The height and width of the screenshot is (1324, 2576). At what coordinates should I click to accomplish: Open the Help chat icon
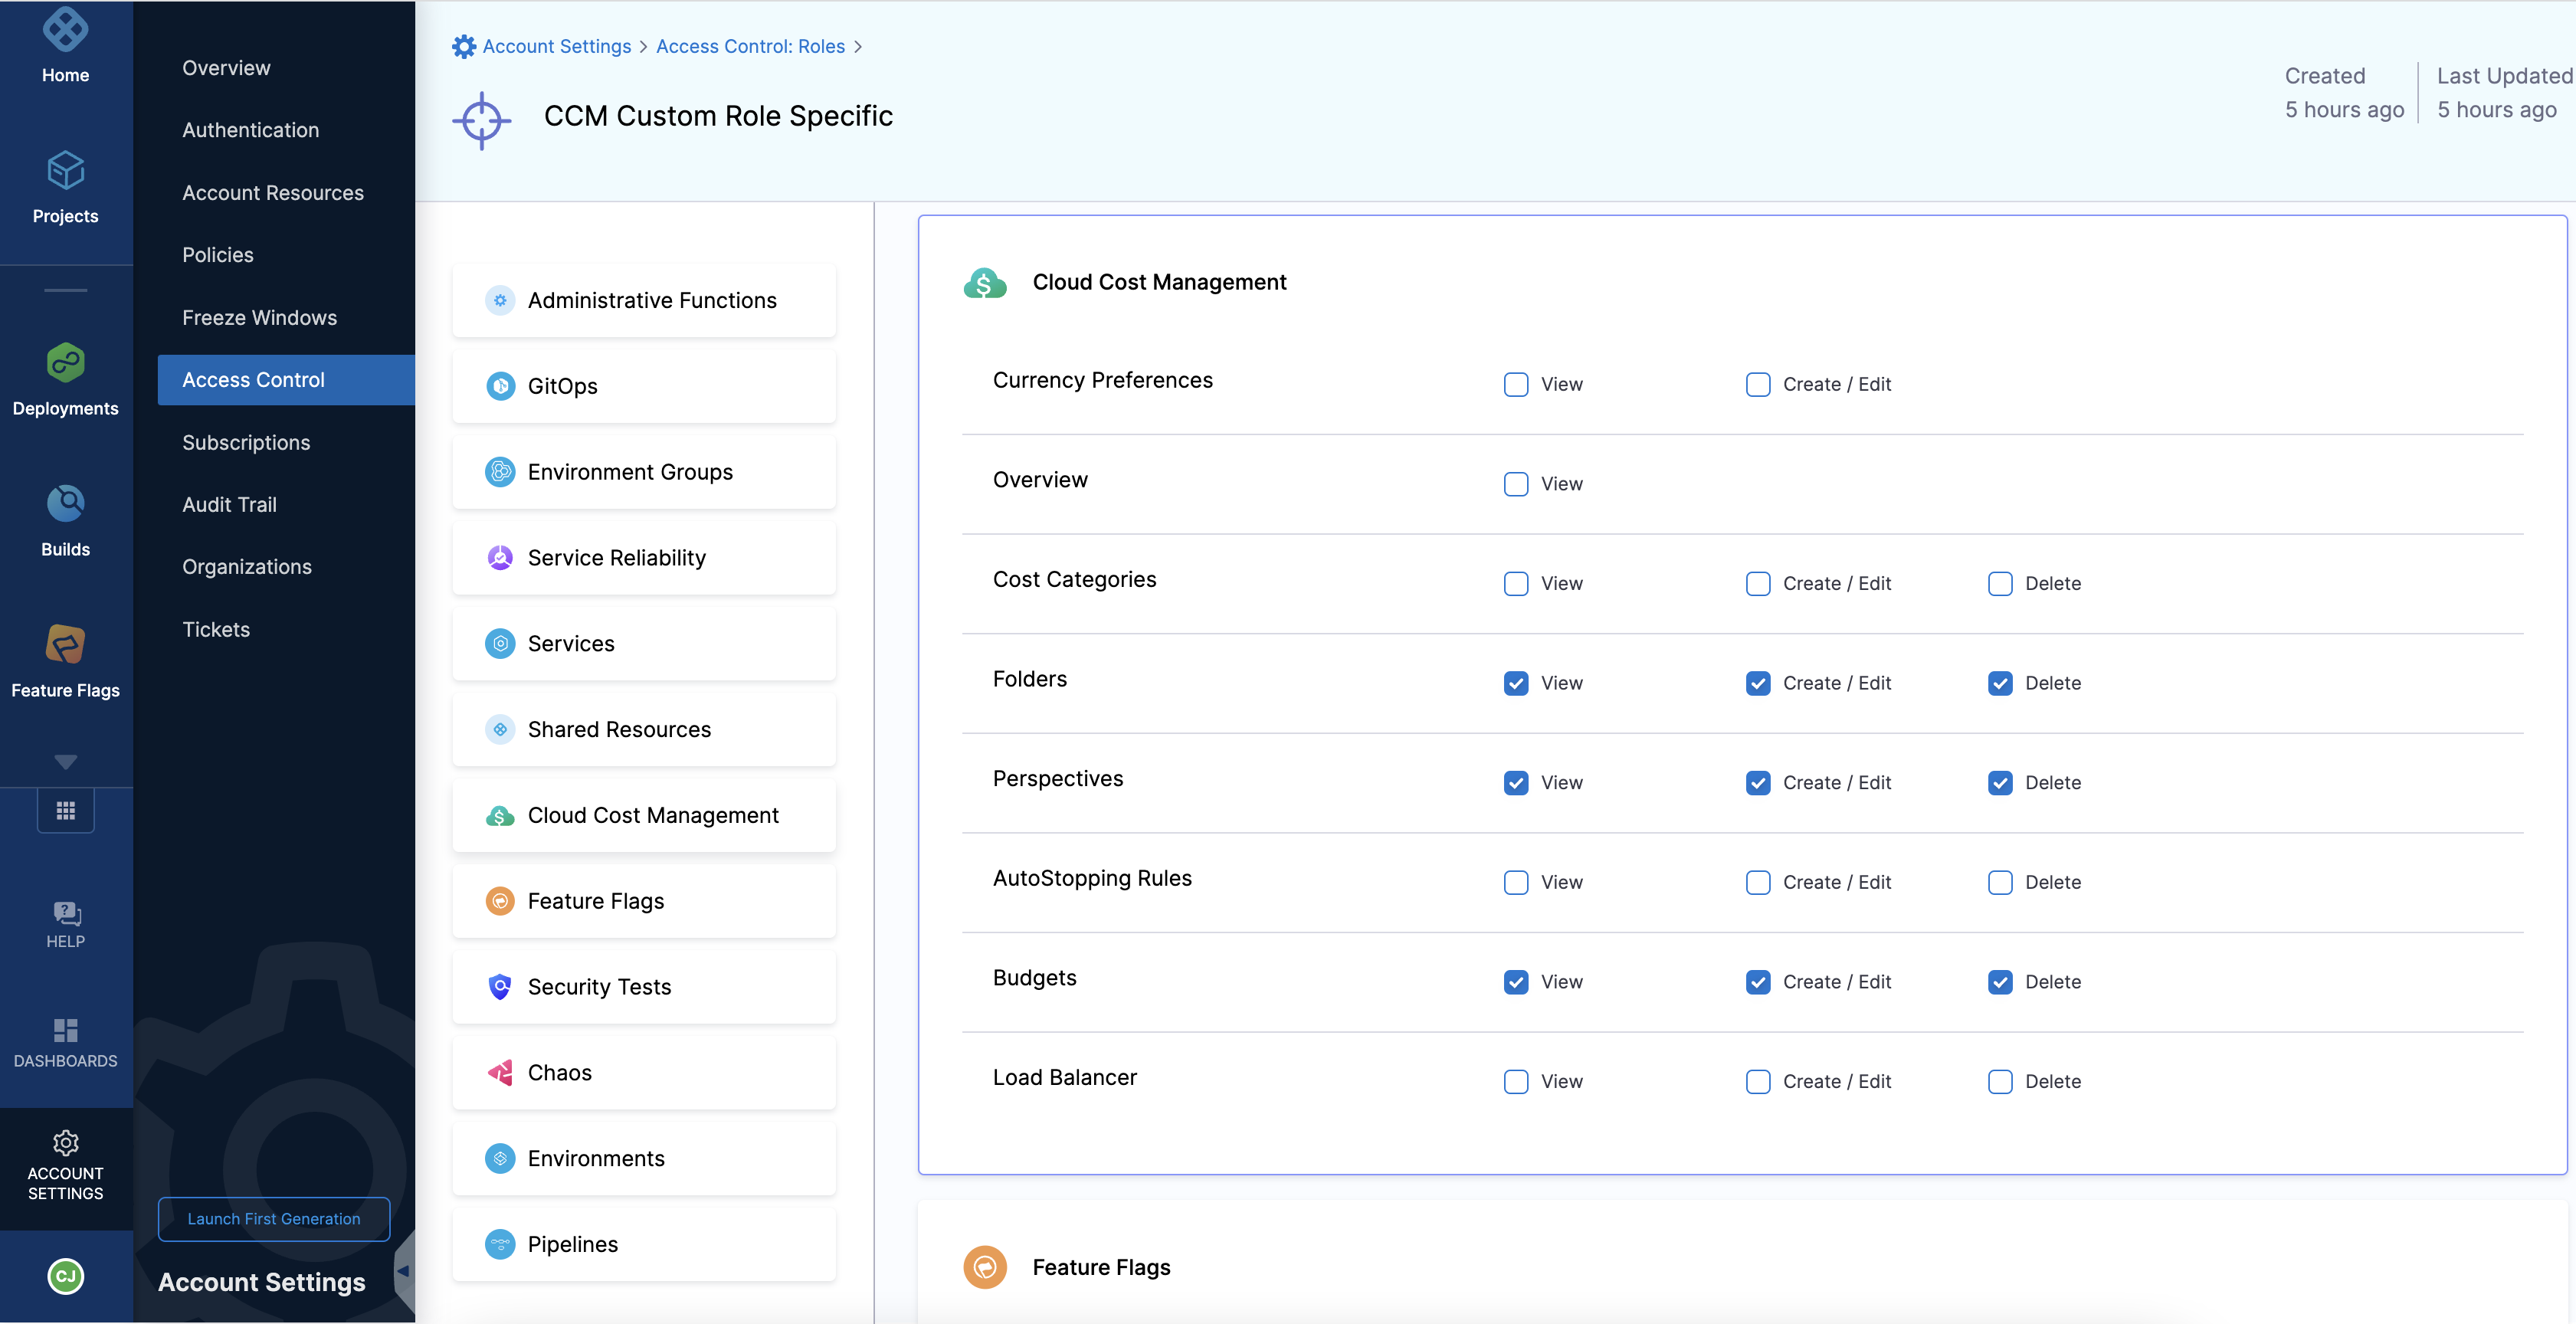(x=65, y=913)
